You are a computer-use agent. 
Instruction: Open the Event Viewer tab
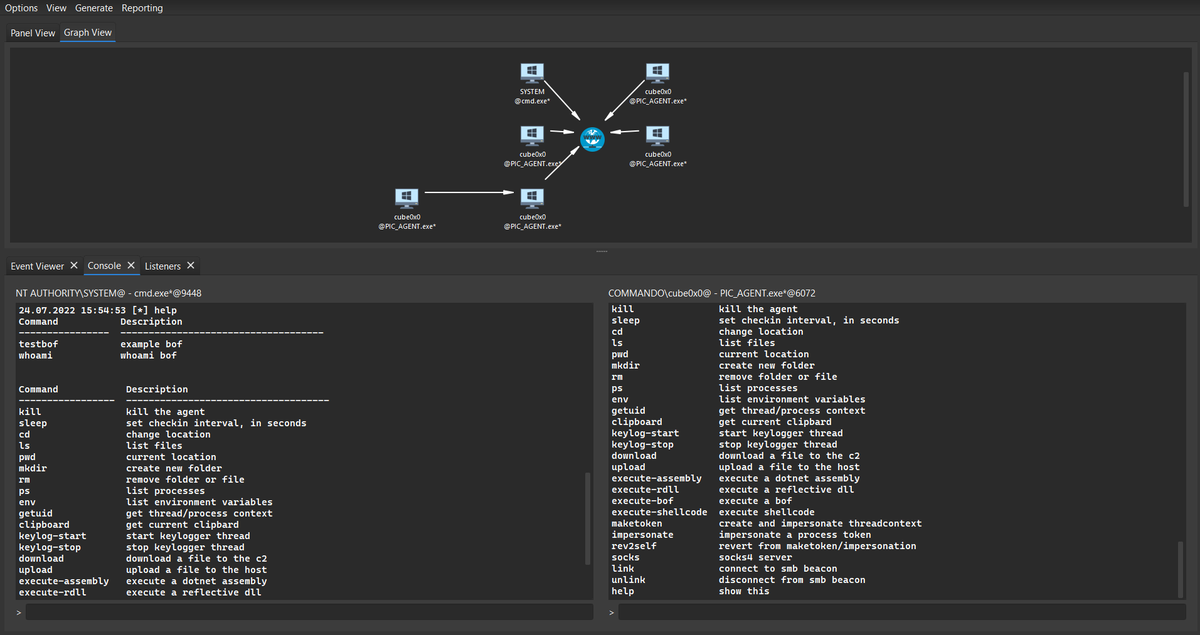(37, 266)
